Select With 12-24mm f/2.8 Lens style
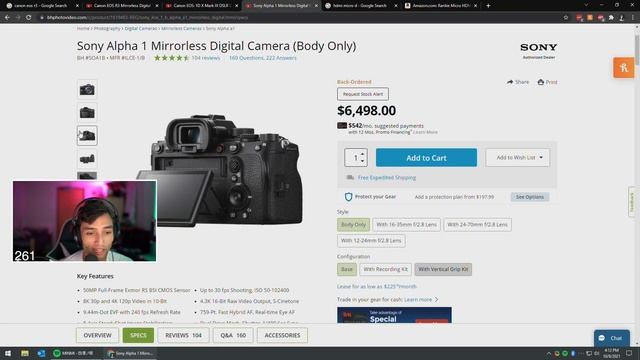Screen dimensions: 640x360 [371, 241]
